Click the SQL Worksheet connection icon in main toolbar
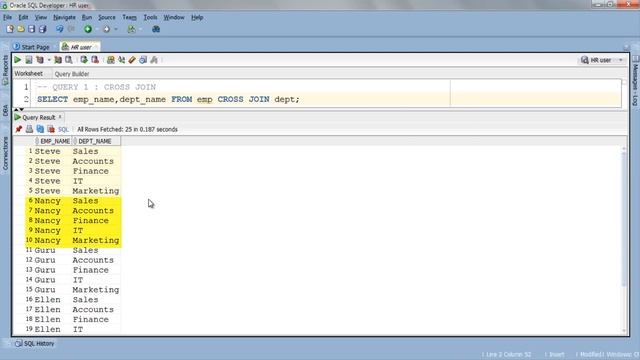Image resolution: width=640 pixels, height=360 pixels. pos(131,29)
